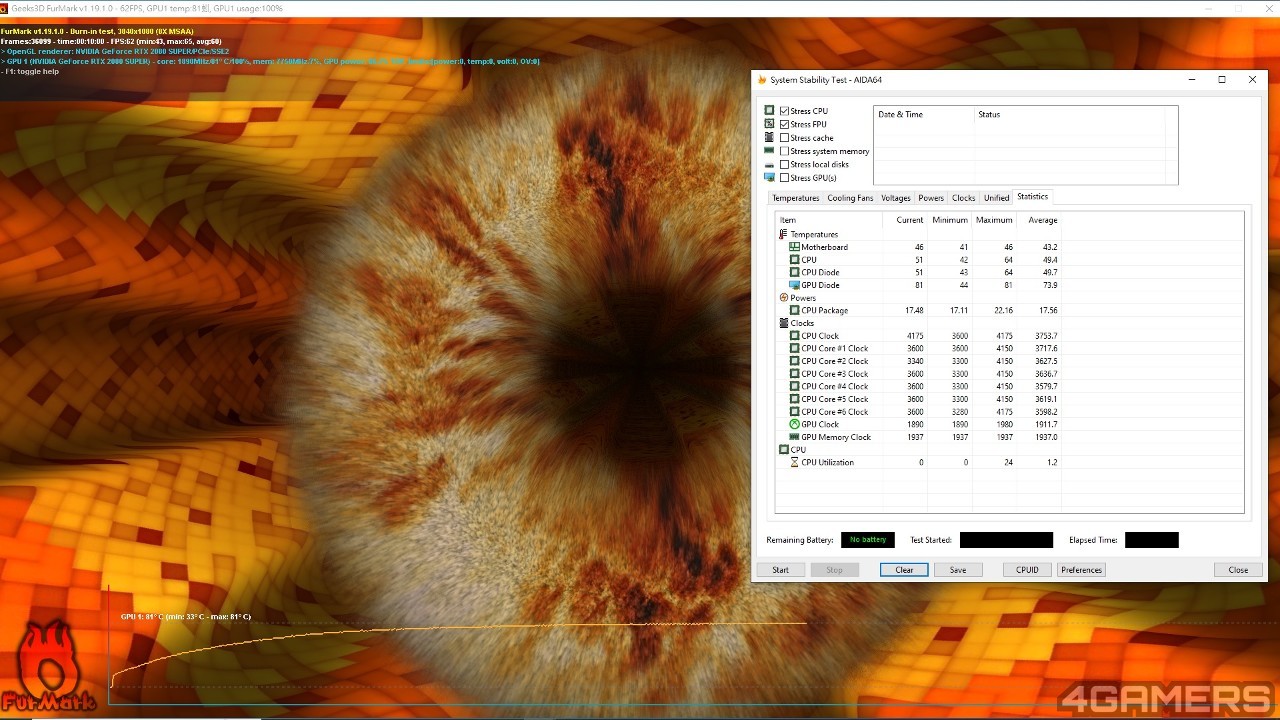Click the Motherboard row icon
1280x720 pixels.
coord(795,247)
